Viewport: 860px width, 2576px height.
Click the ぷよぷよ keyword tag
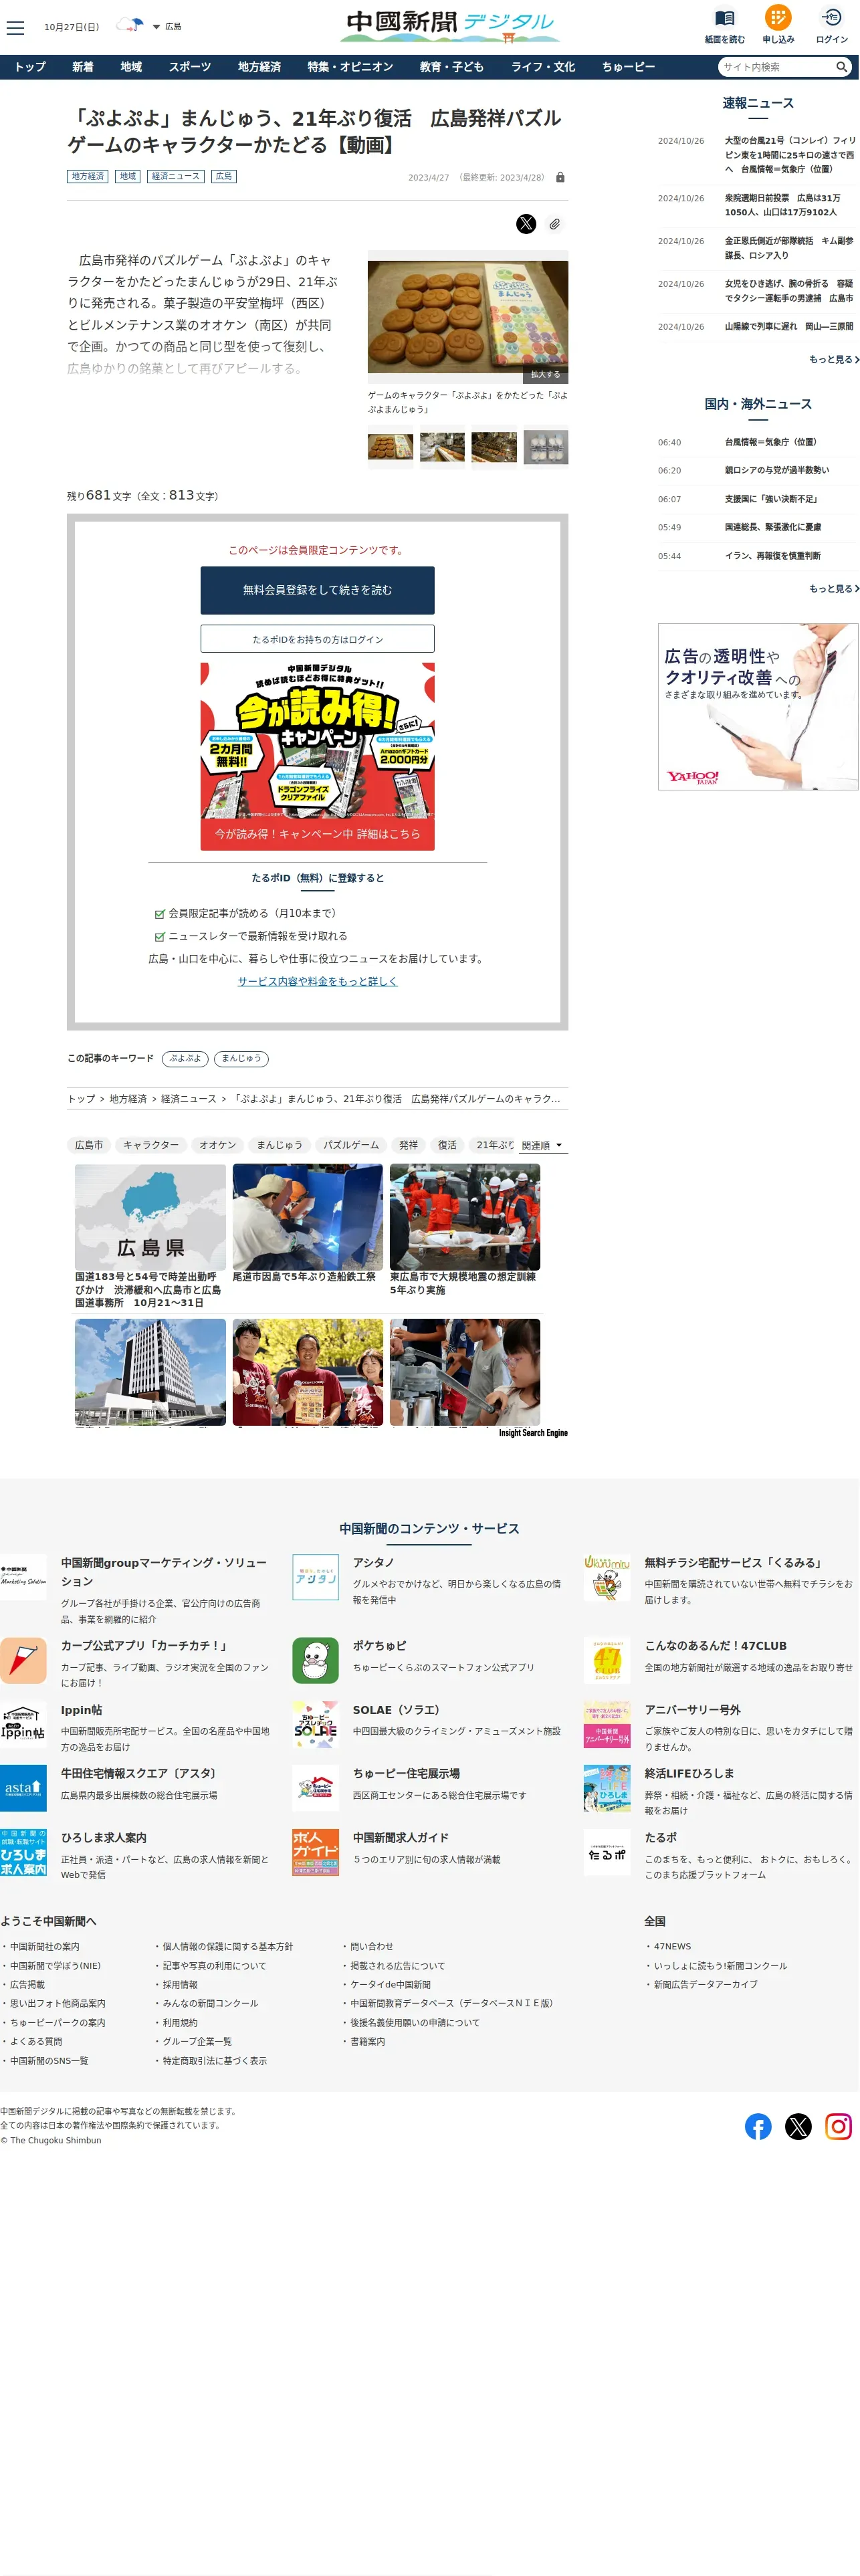click(185, 1058)
